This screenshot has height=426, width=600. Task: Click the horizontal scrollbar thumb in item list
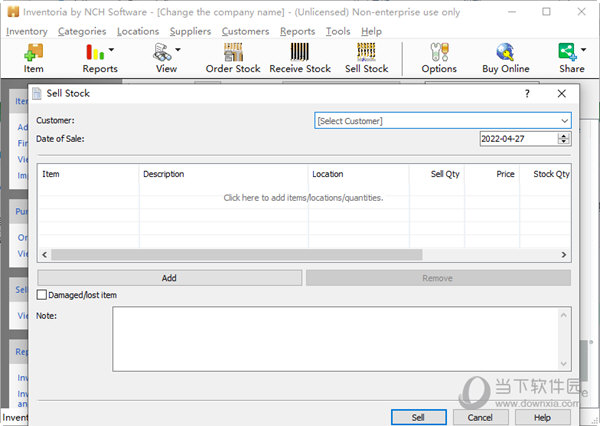237,255
